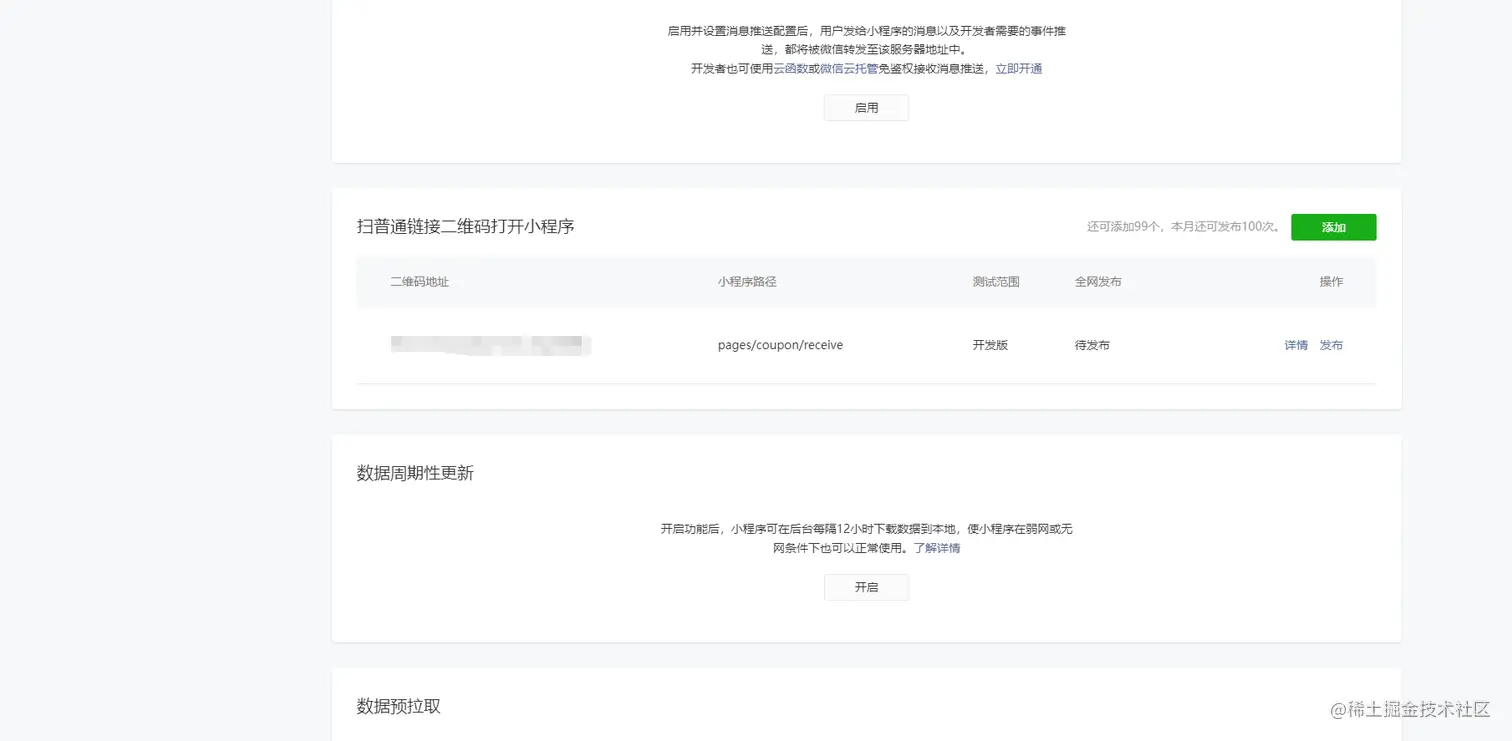Click the 全网发布 column header

coord(1098,282)
